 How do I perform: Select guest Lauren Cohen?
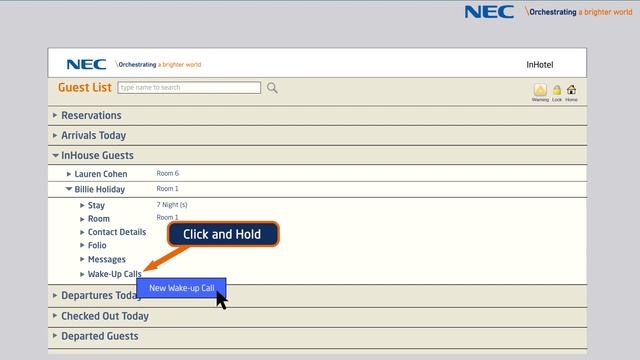101,174
